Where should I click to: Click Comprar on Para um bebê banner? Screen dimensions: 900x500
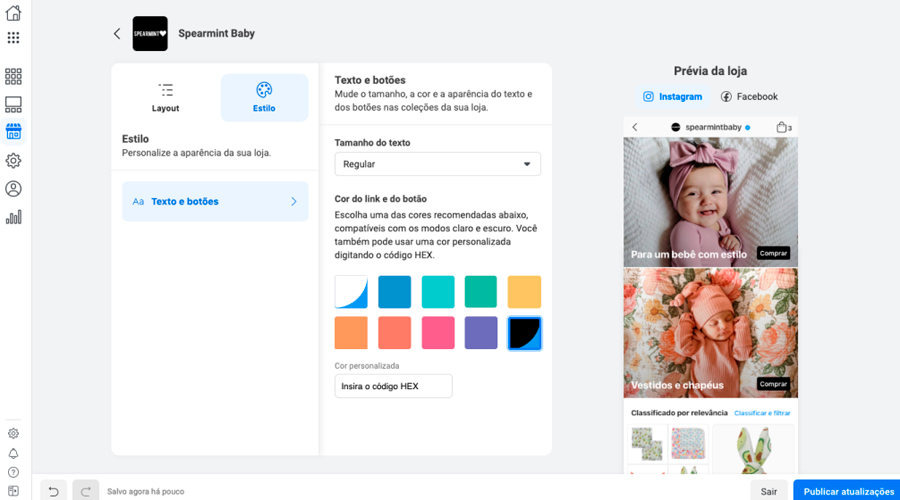[773, 253]
